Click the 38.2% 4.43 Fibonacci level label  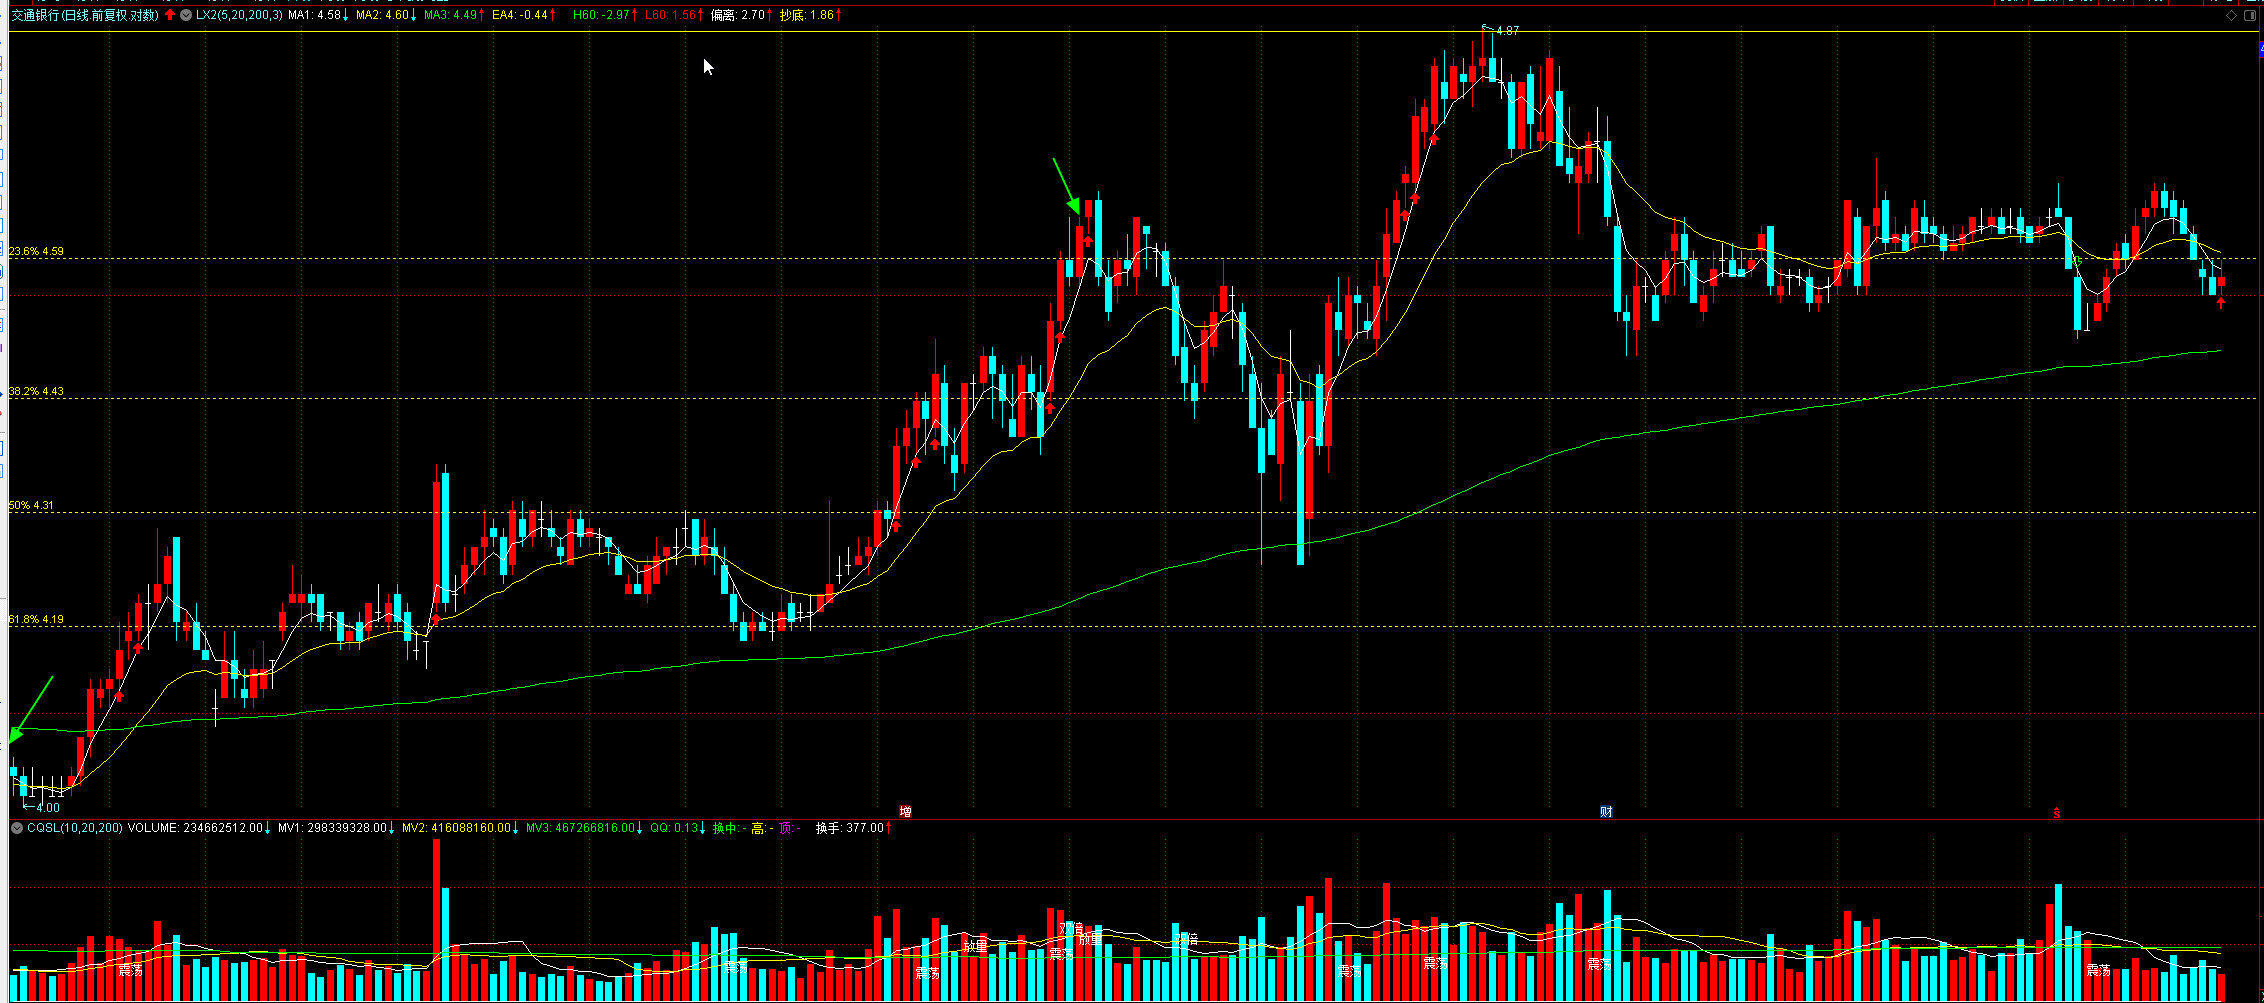click(x=36, y=392)
